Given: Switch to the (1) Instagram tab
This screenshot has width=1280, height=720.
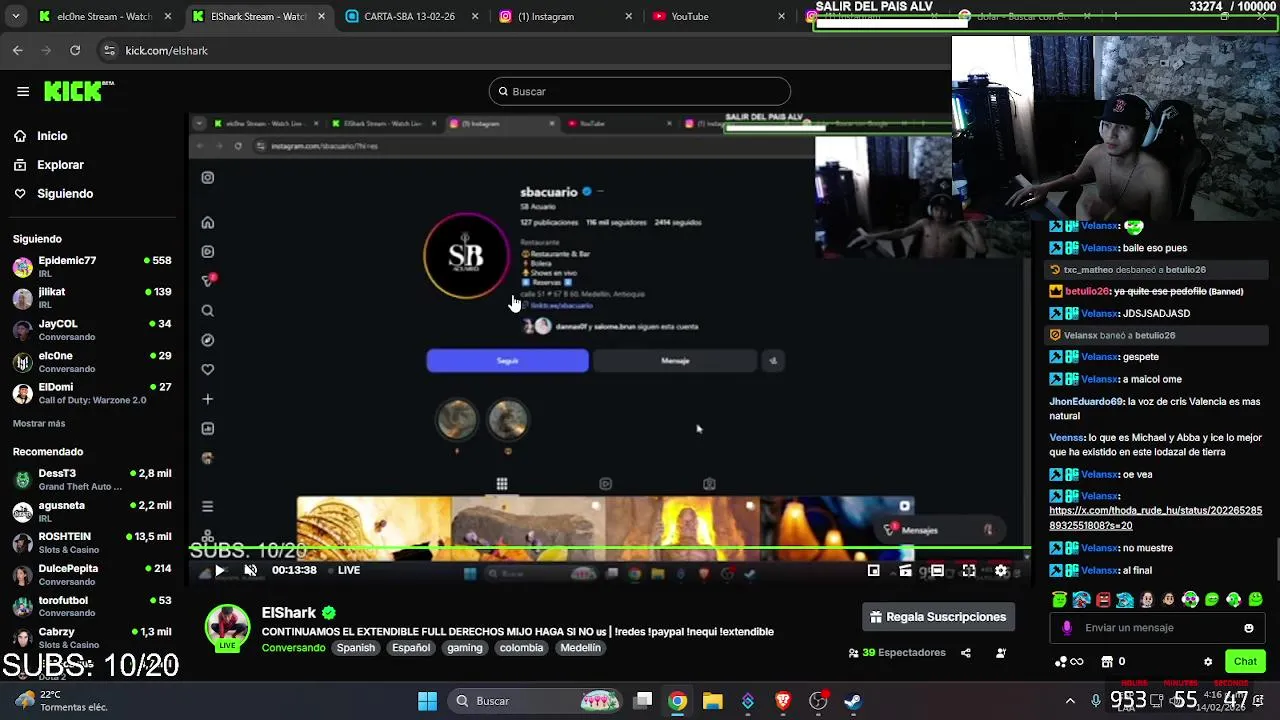Looking at the screenshot, I should [565, 16].
